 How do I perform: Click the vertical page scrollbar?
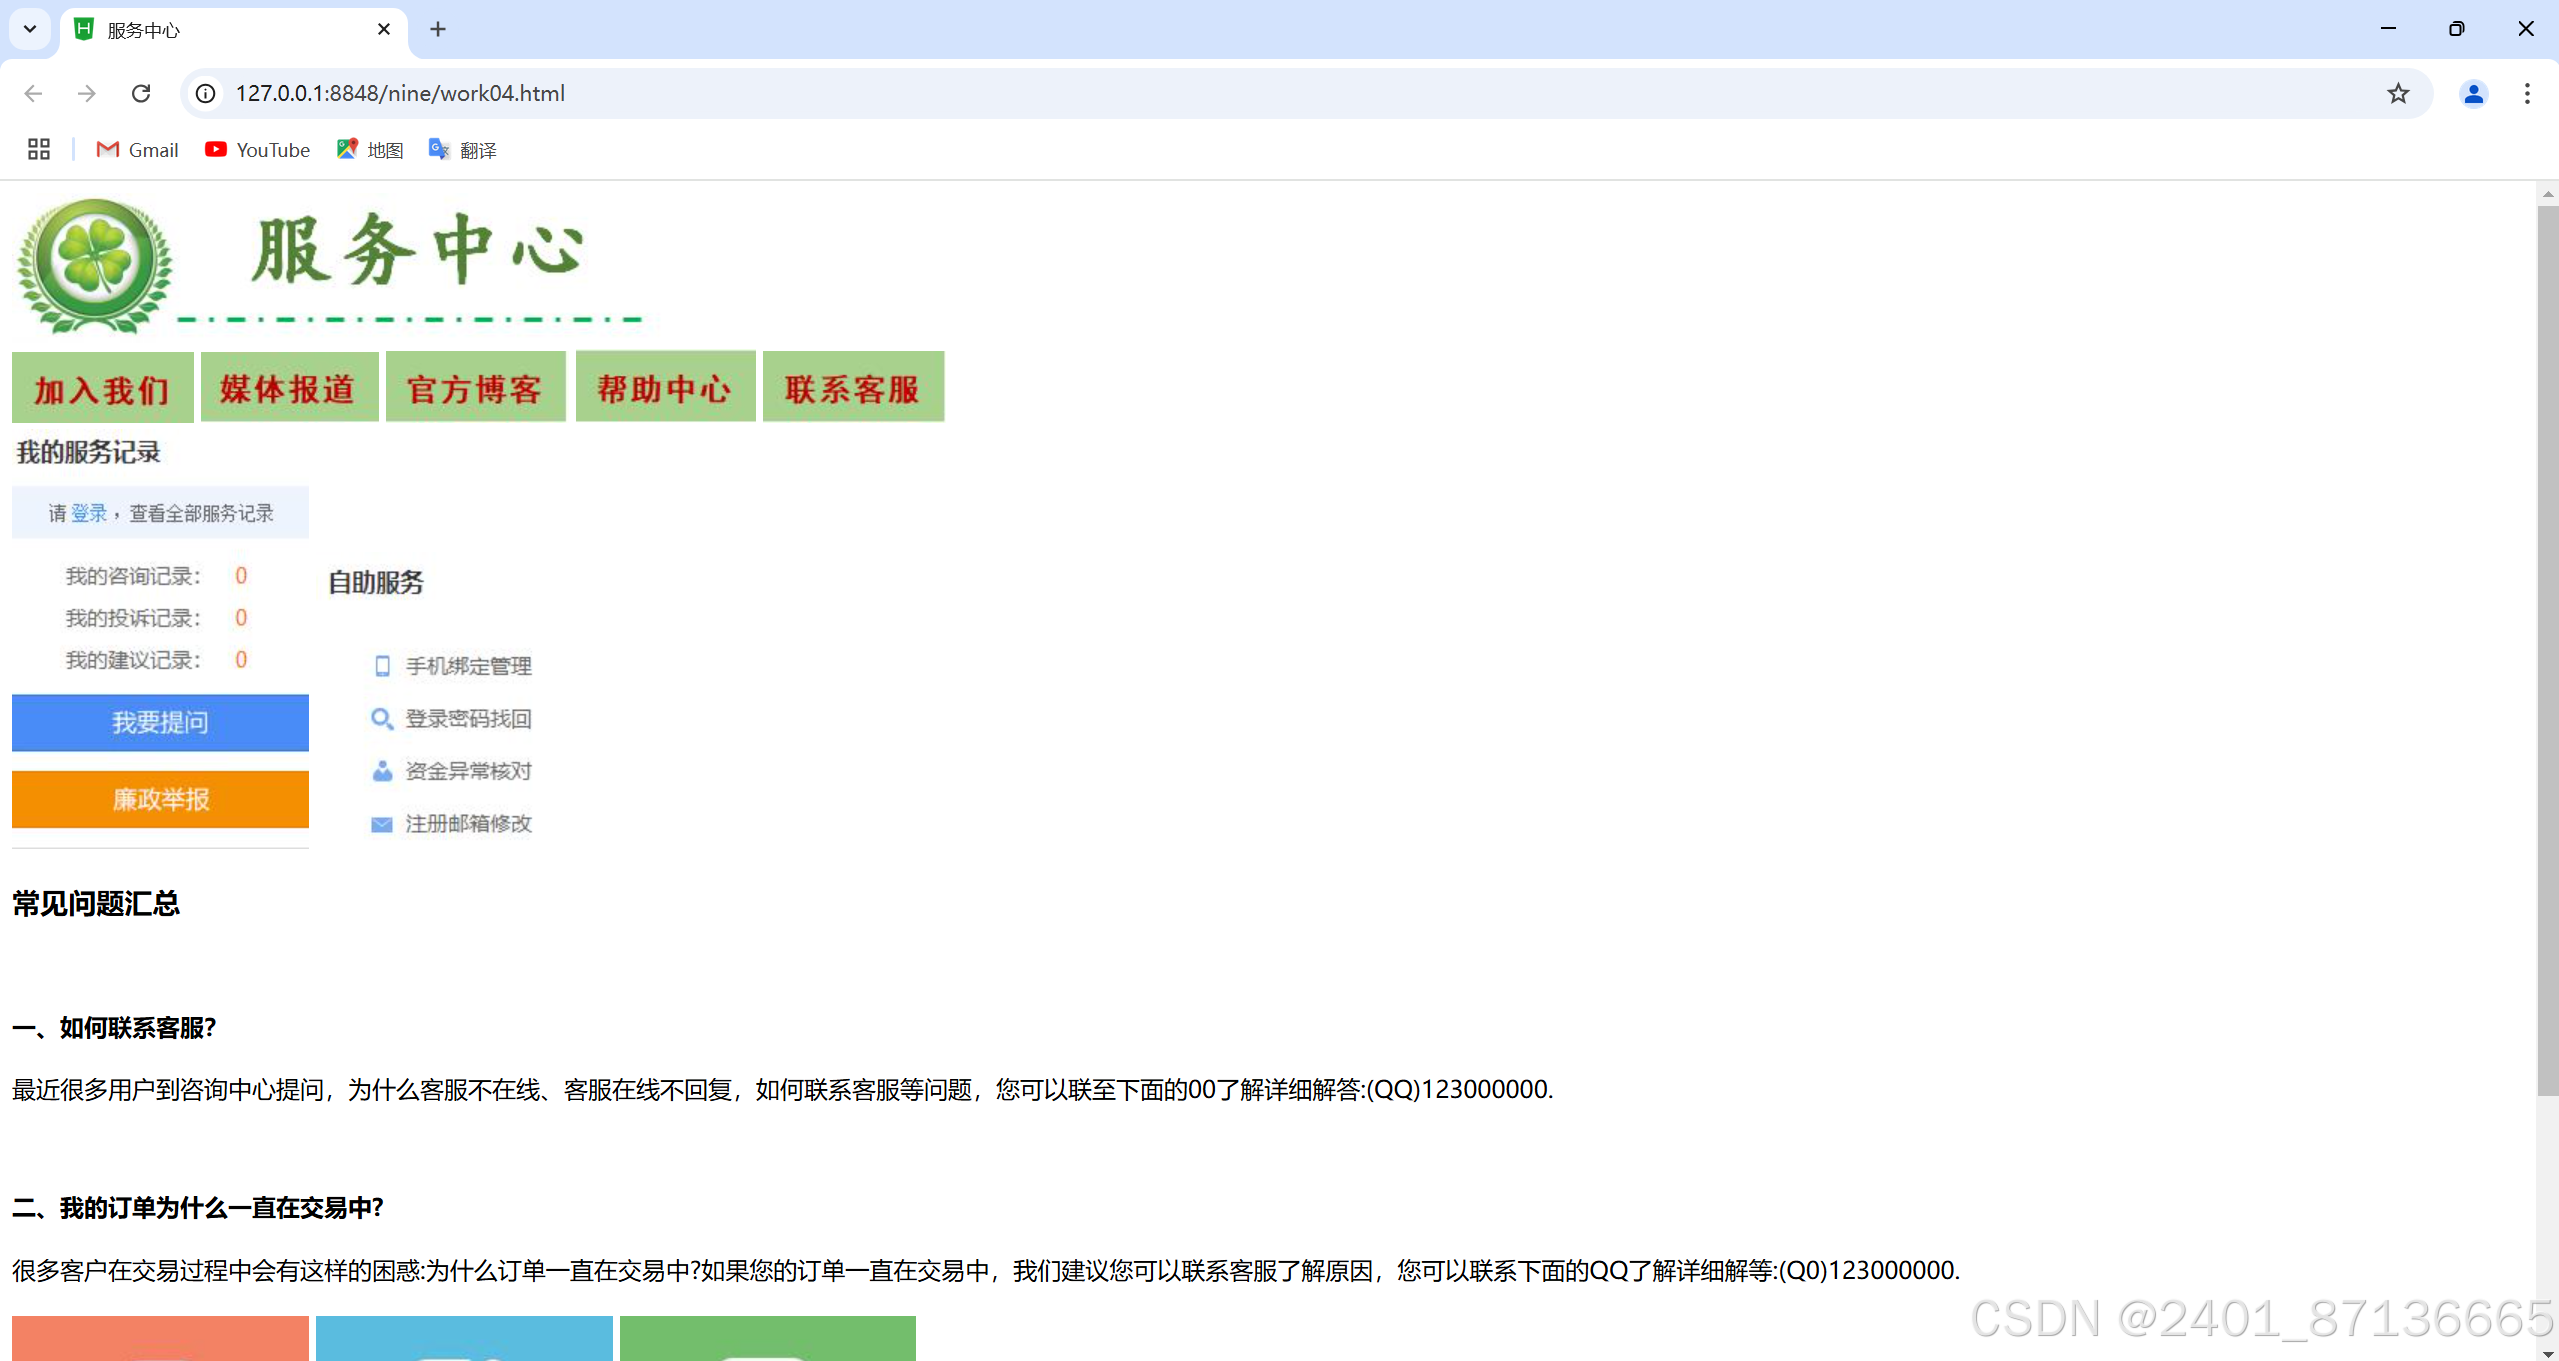pyautogui.click(x=2546, y=650)
